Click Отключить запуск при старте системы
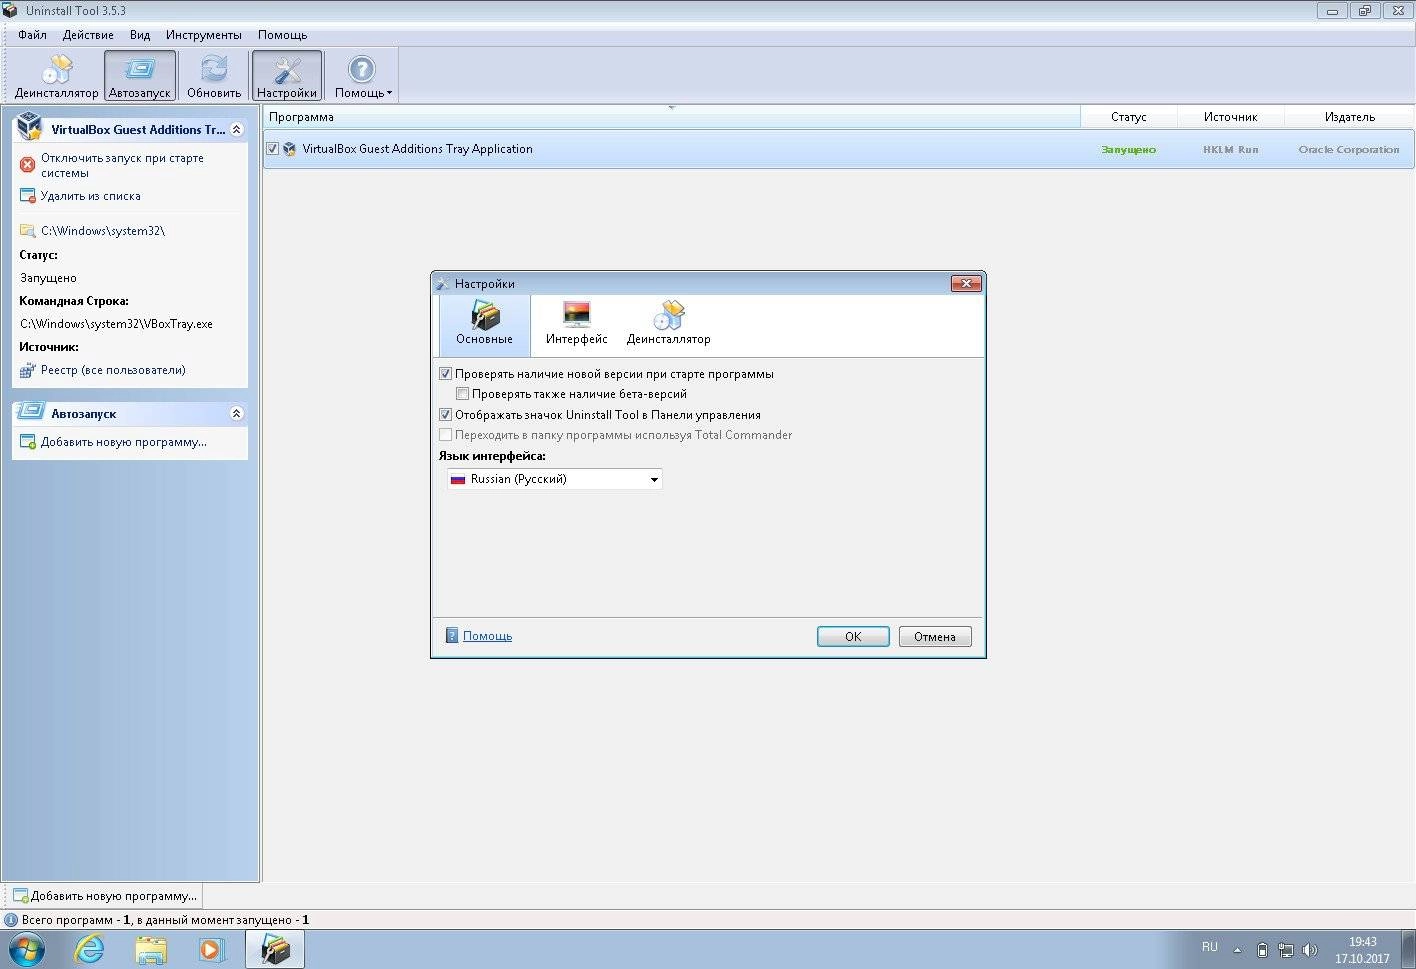The height and width of the screenshot is (969, 1416). click(122, 166)
